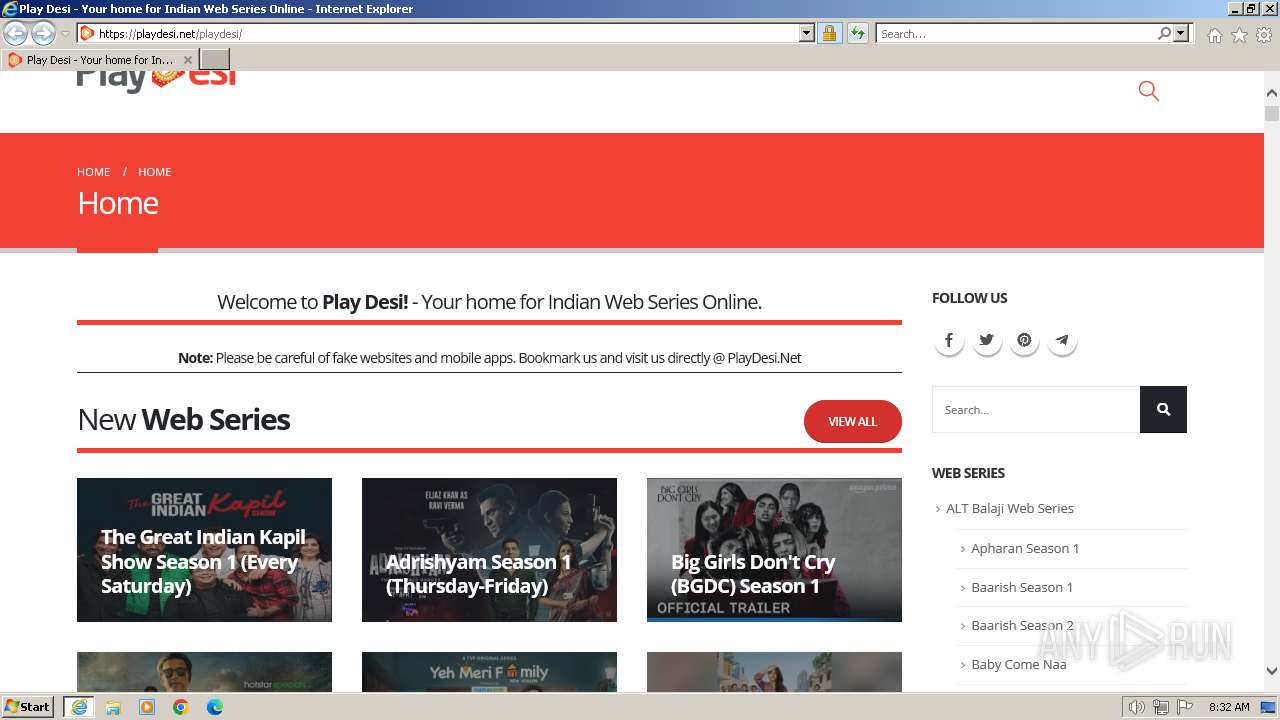Refresh the page with refresh icon
Screen dimensions: 1280x720
click(x=857, y=33)
